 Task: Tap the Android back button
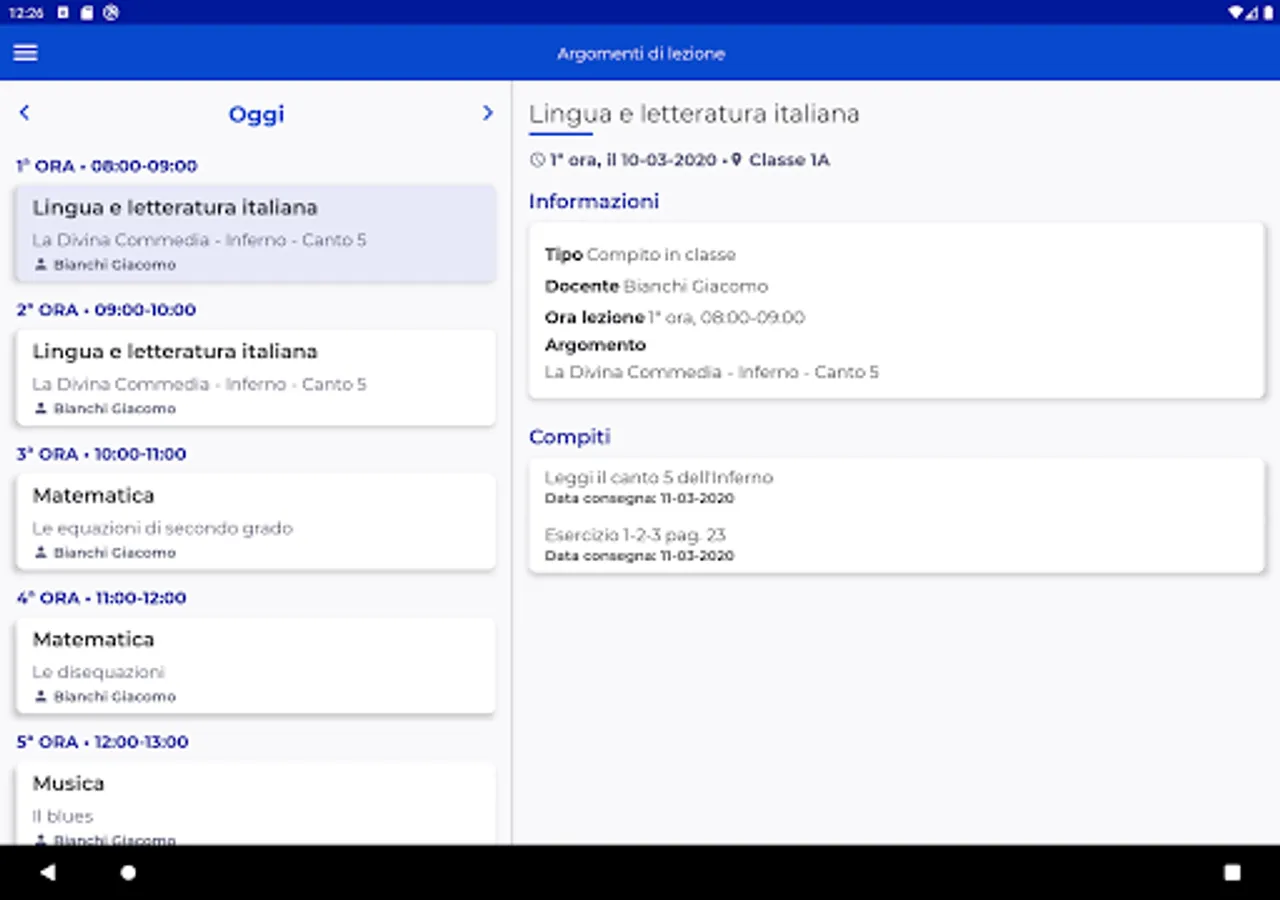tap(48, 872)
